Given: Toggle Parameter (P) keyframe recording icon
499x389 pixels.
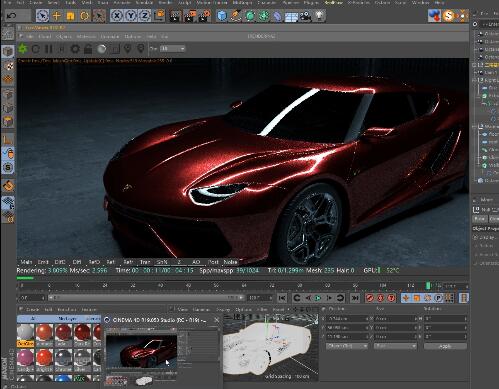Looking at the screenshot, I should 439,298.
